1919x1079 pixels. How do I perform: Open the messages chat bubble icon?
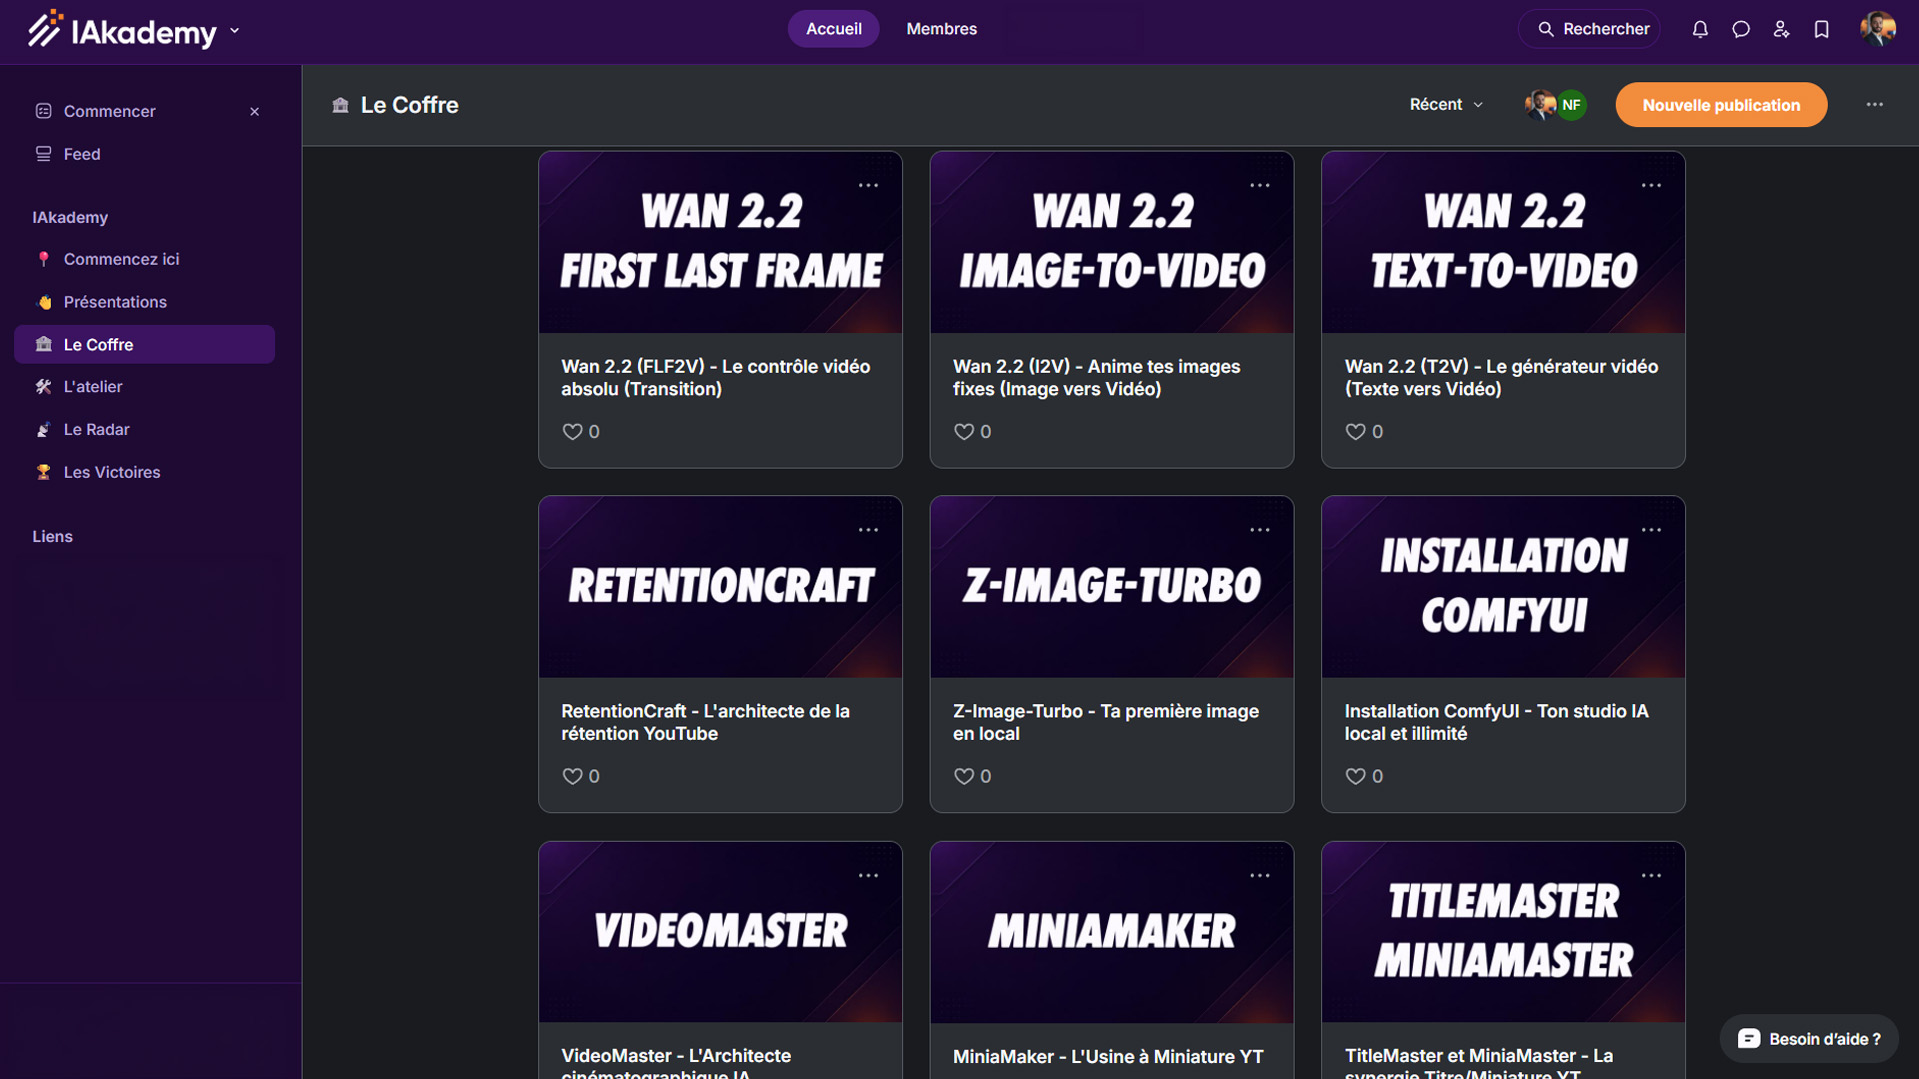1741,29
